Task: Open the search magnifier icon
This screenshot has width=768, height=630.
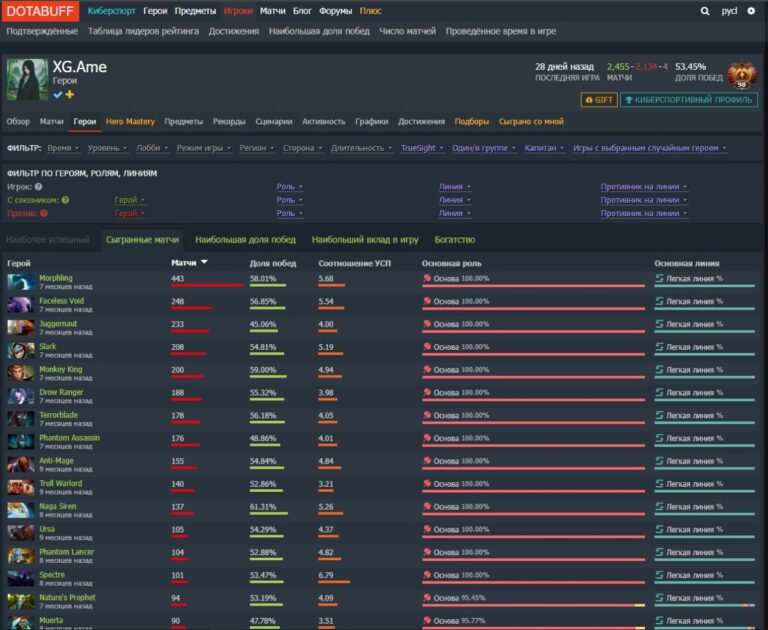Action: [x=705, y=11]
